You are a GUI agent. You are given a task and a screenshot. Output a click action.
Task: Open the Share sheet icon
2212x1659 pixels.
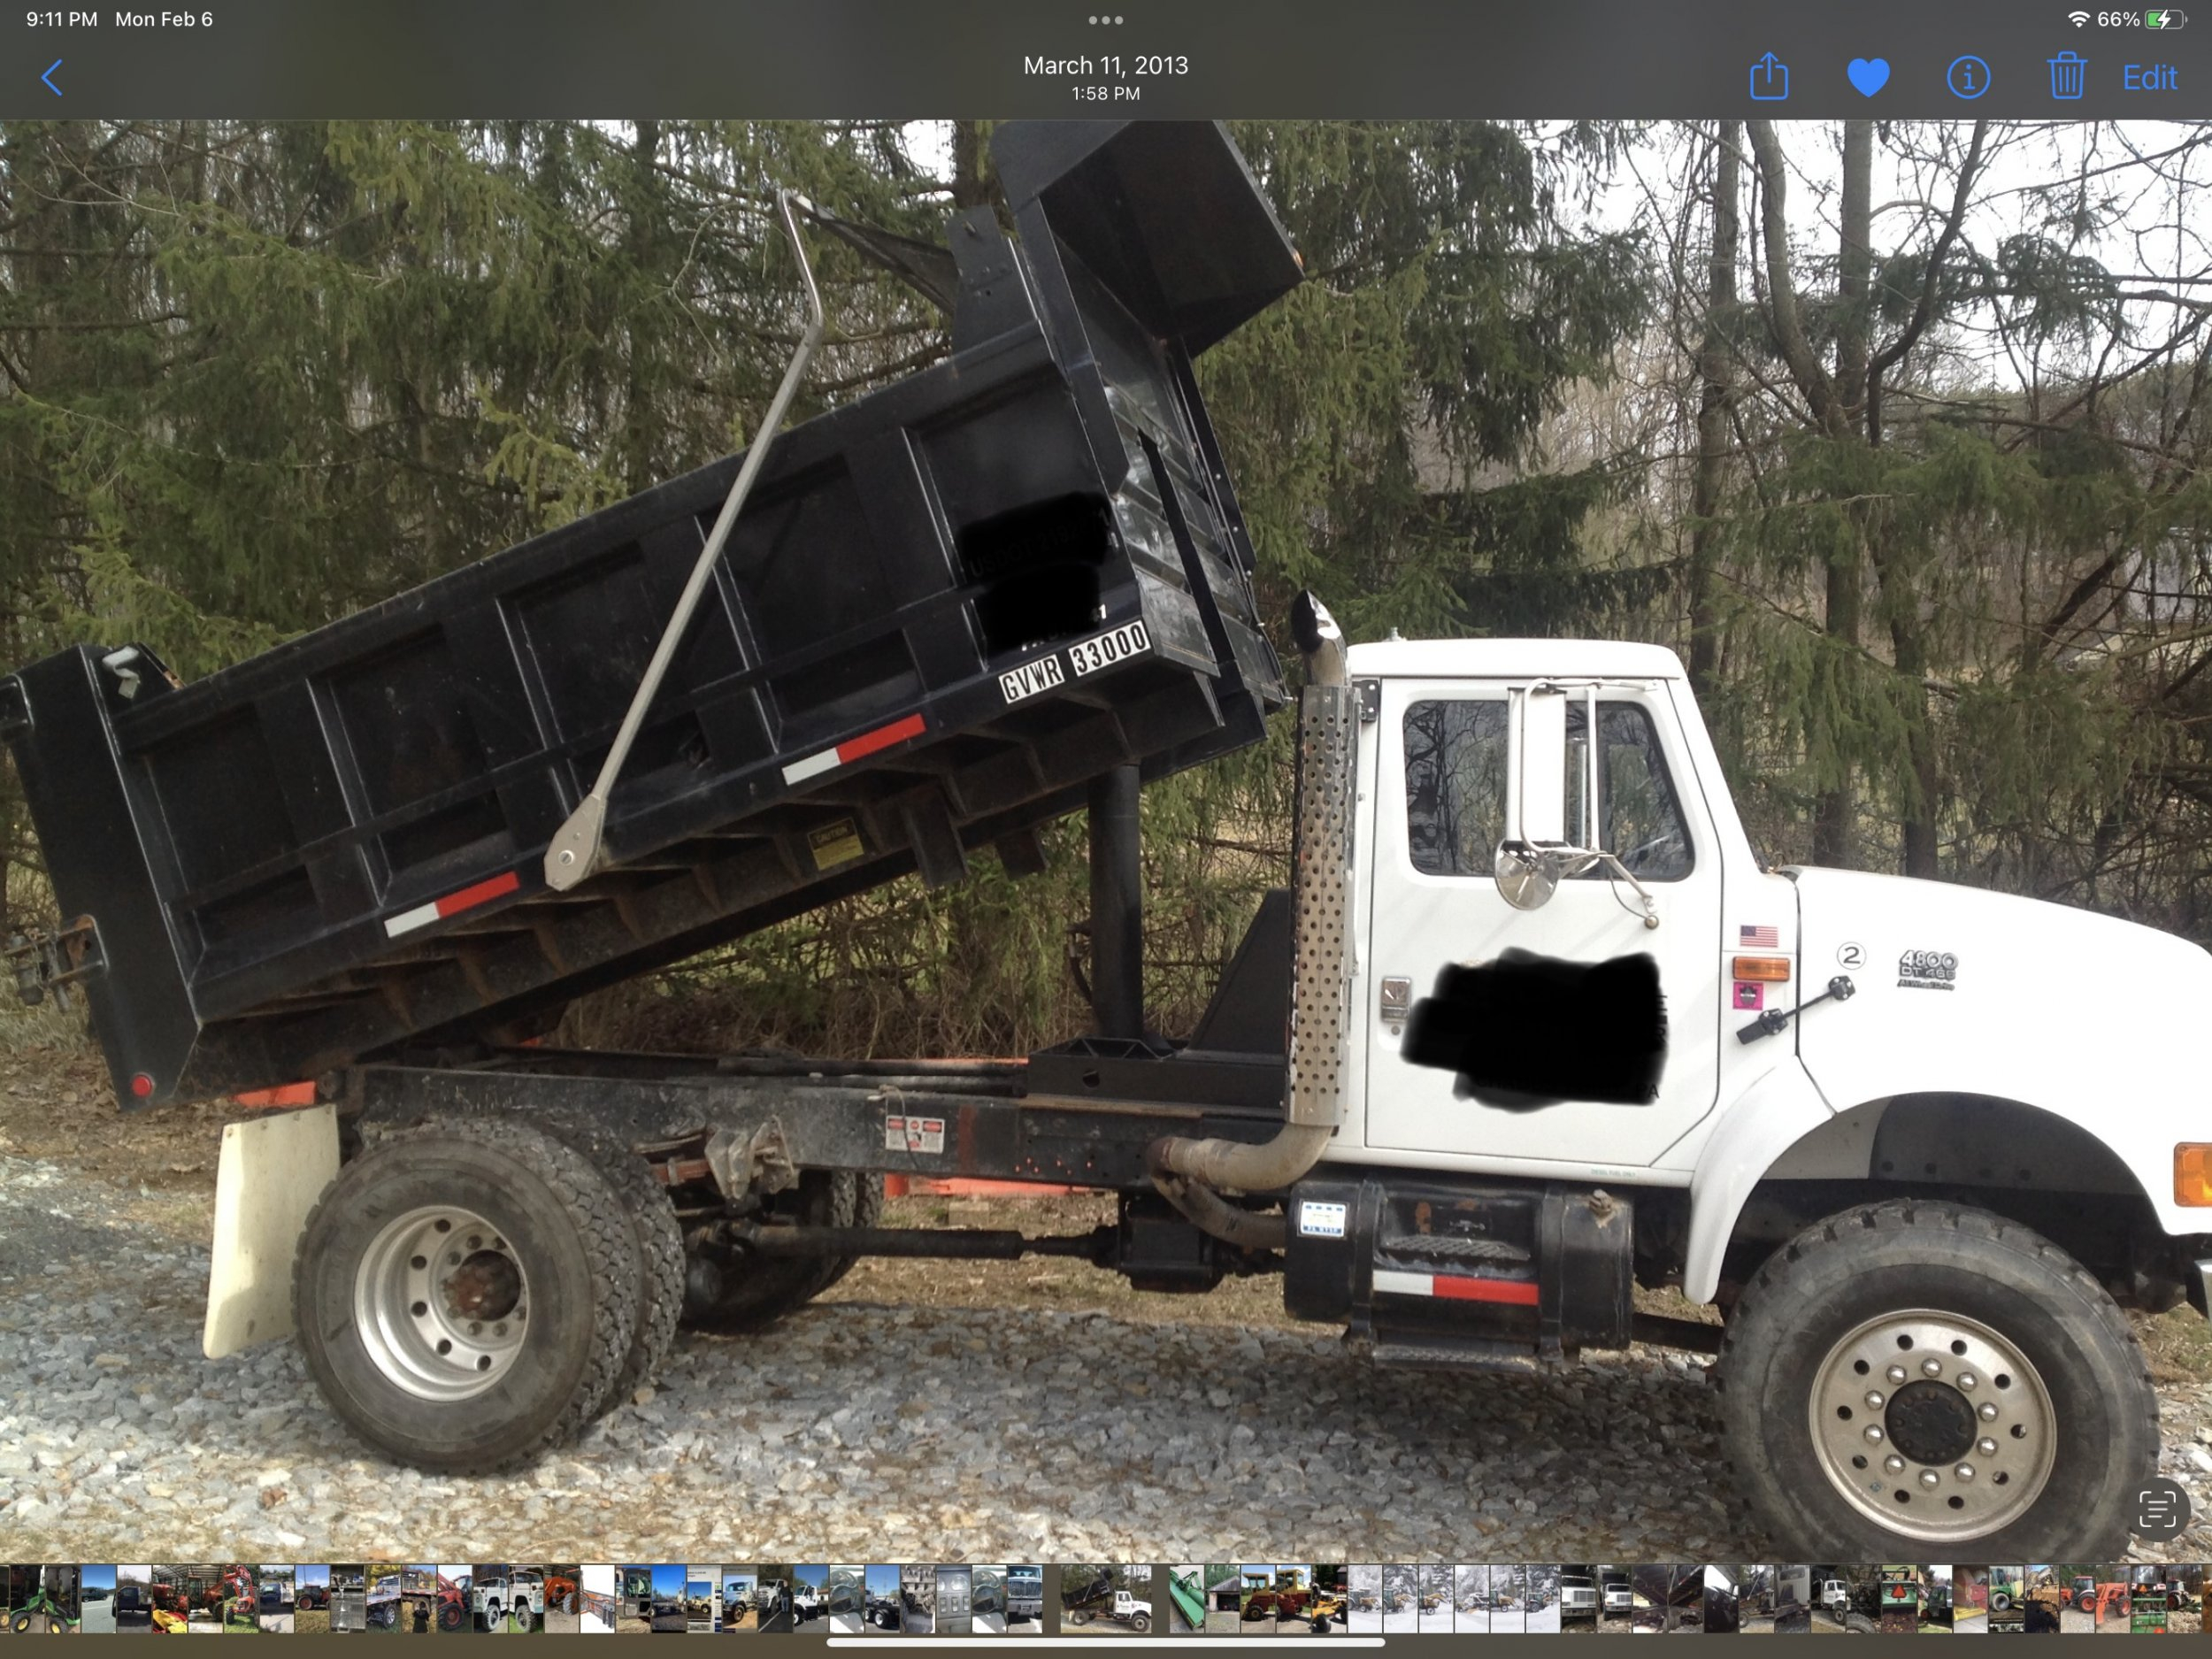1768,77
